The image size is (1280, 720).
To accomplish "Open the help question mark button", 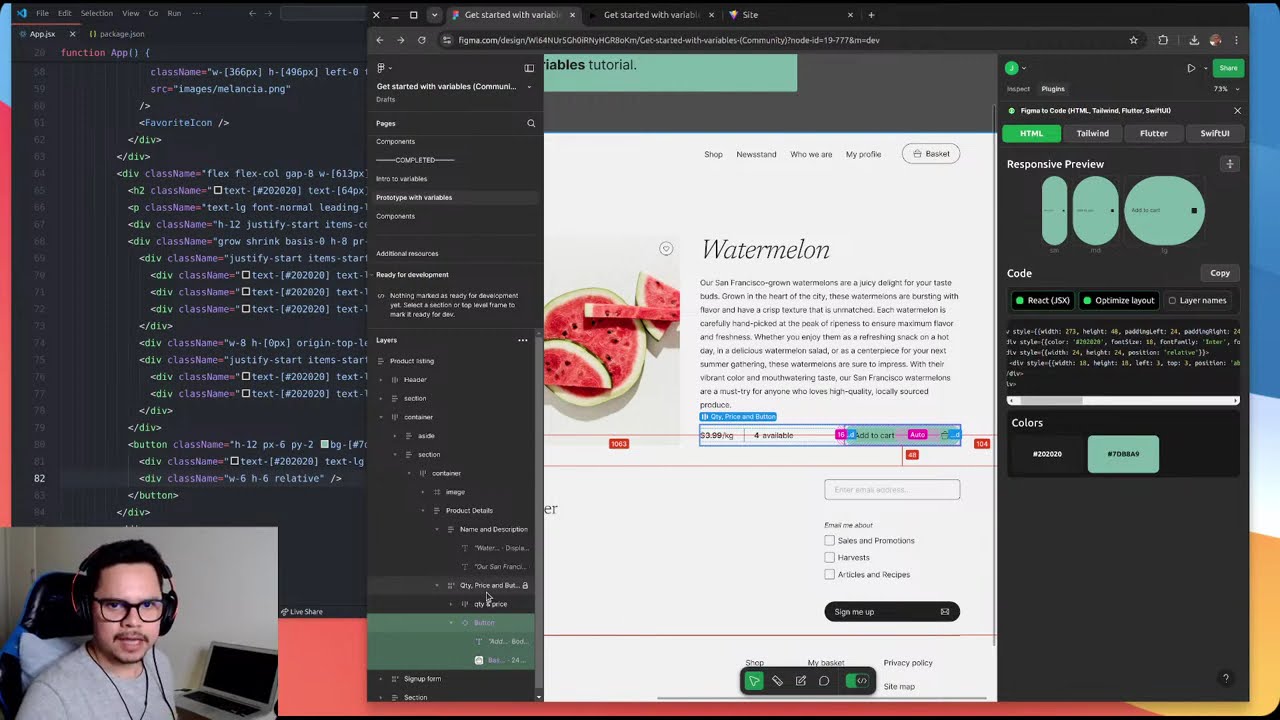I will tap(1225, 679).
